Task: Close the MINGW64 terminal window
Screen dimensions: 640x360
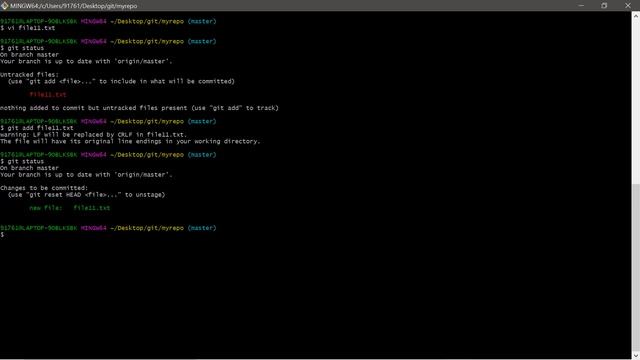Action: (x=628, y=6)
